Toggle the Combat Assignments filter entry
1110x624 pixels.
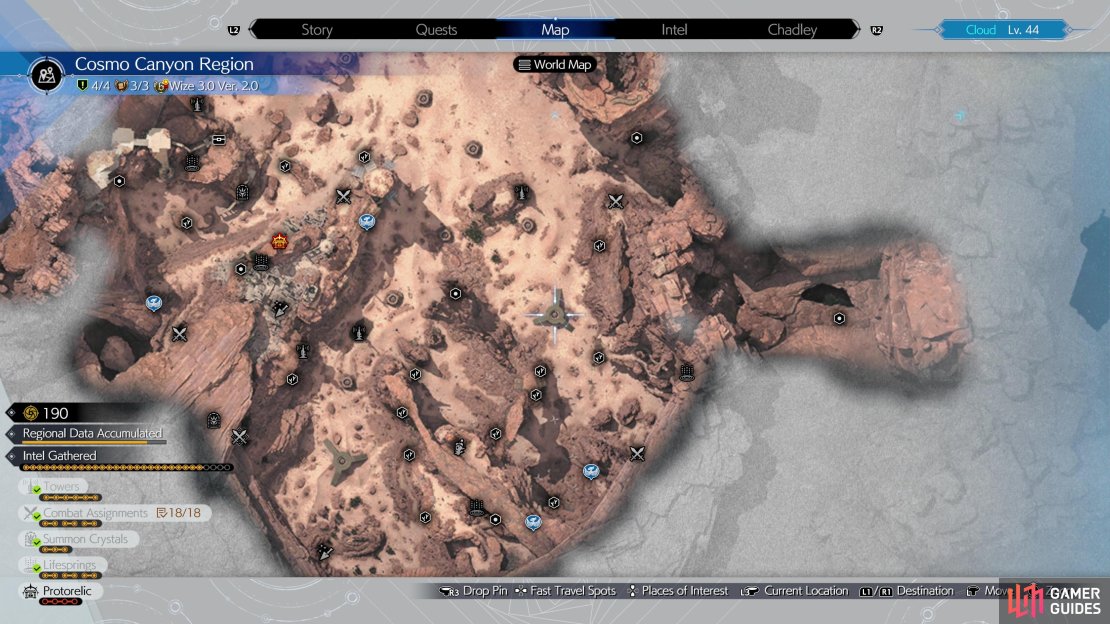coord(115,513)
